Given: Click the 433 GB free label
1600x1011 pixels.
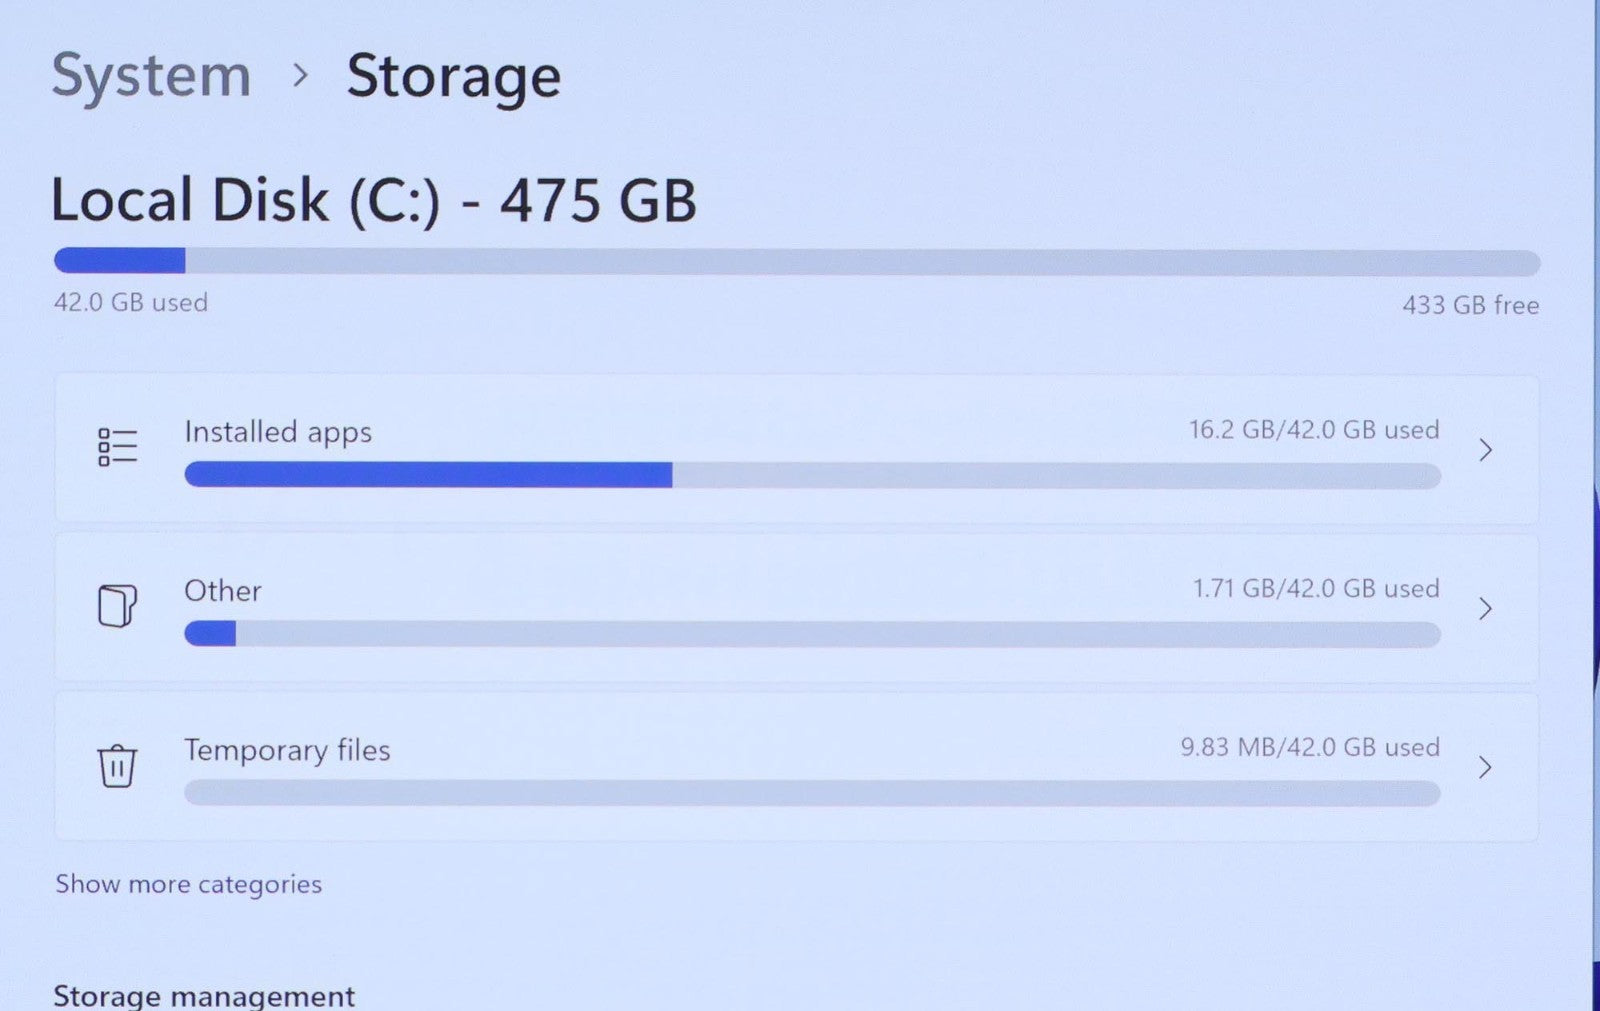Looking at the screenshot, I should coord(1470,305).
